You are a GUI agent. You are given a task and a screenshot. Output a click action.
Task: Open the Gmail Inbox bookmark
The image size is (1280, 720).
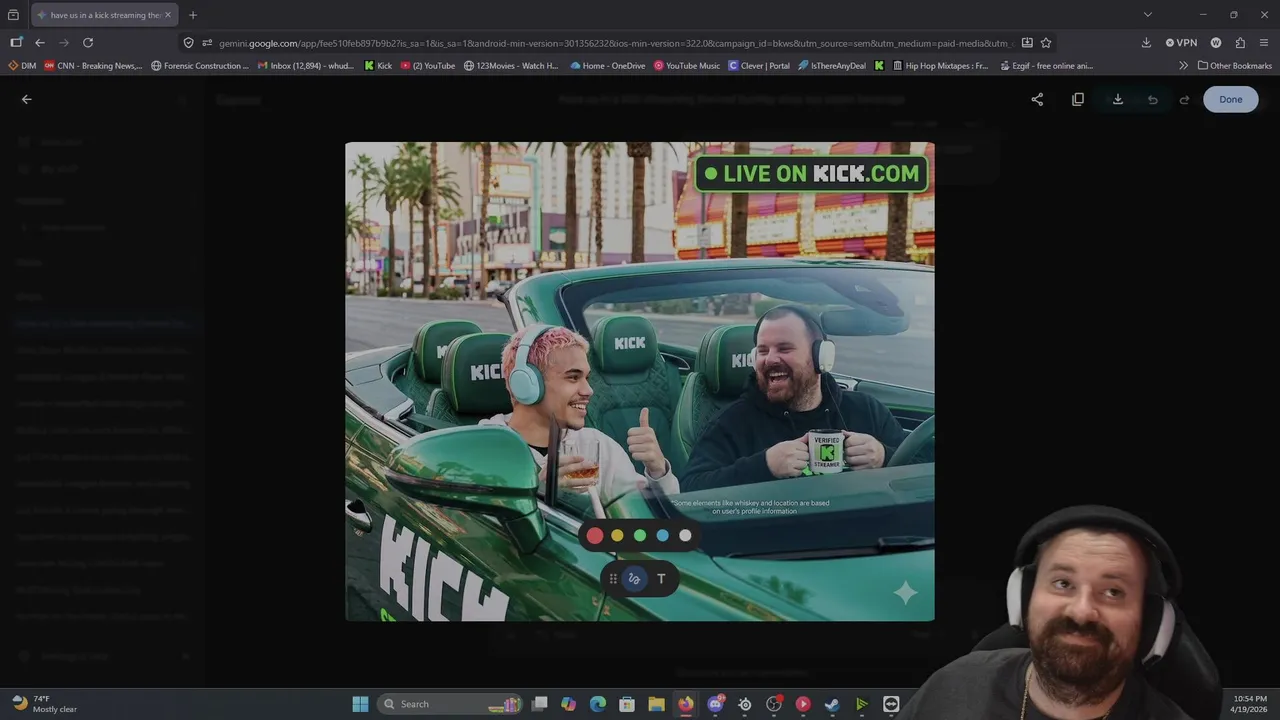coord(305,66)
